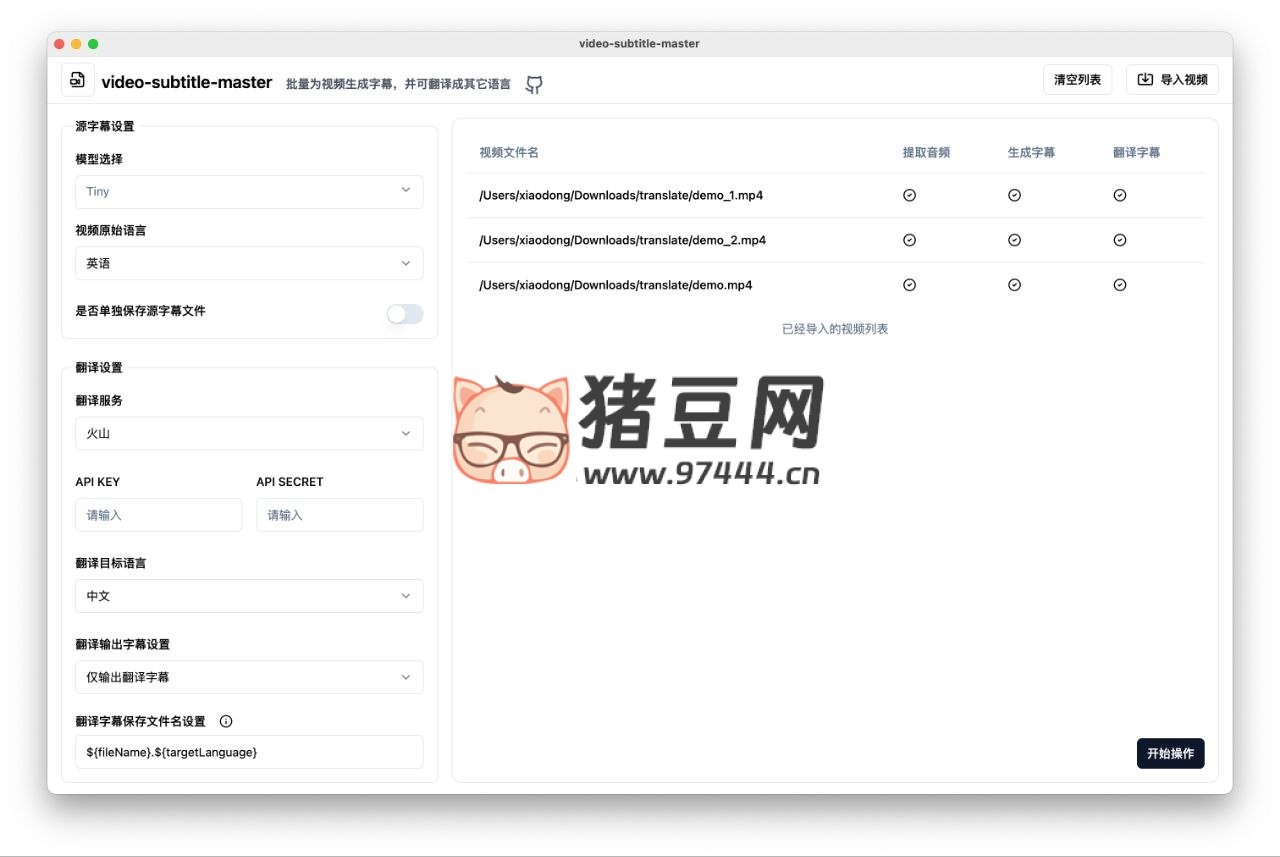
Task: Click the 清空列表 clear list button
Action: click(x=1077, y=80)
